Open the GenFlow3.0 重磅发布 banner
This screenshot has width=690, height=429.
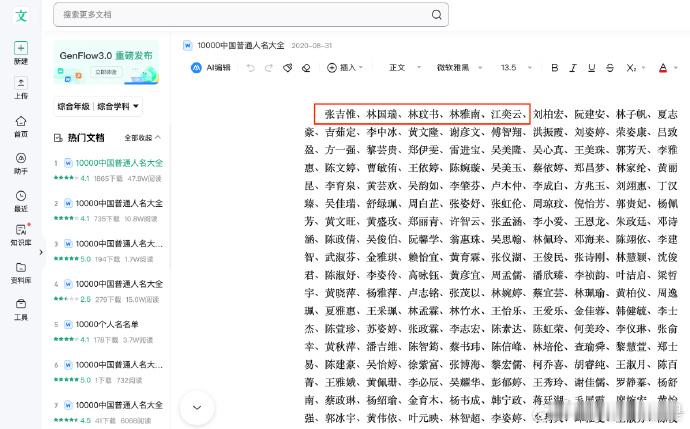[106, 62]
